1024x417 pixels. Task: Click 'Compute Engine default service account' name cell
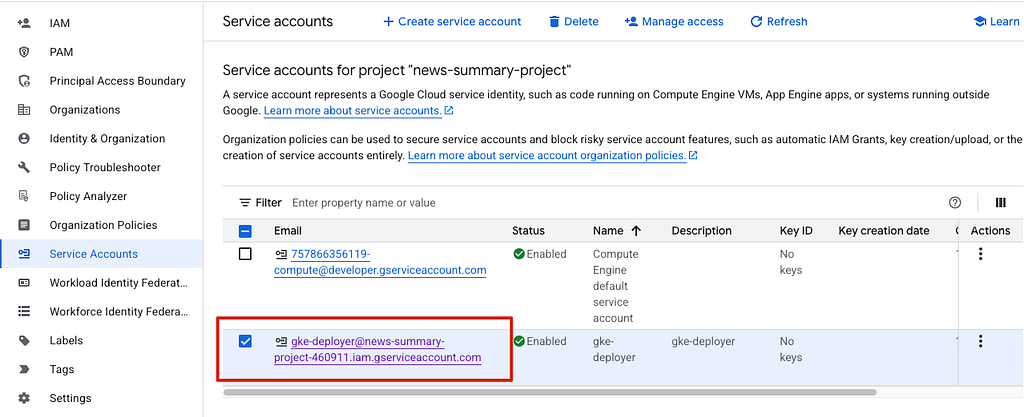(x=615, y=286)
